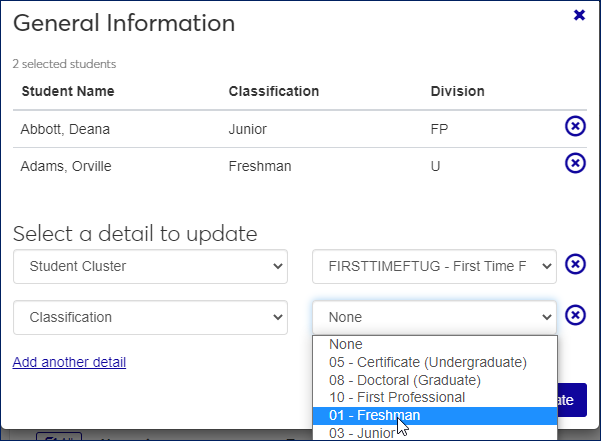Click the Abbott, Deana student name
This screenshot has width=601, height=441.
[x=61, y=129]
